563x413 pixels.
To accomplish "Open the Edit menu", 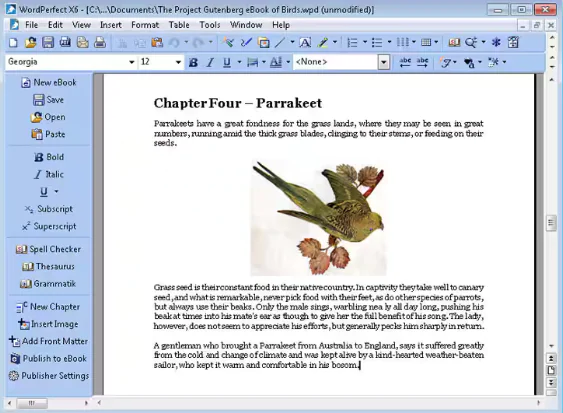I will click(55, 25).
